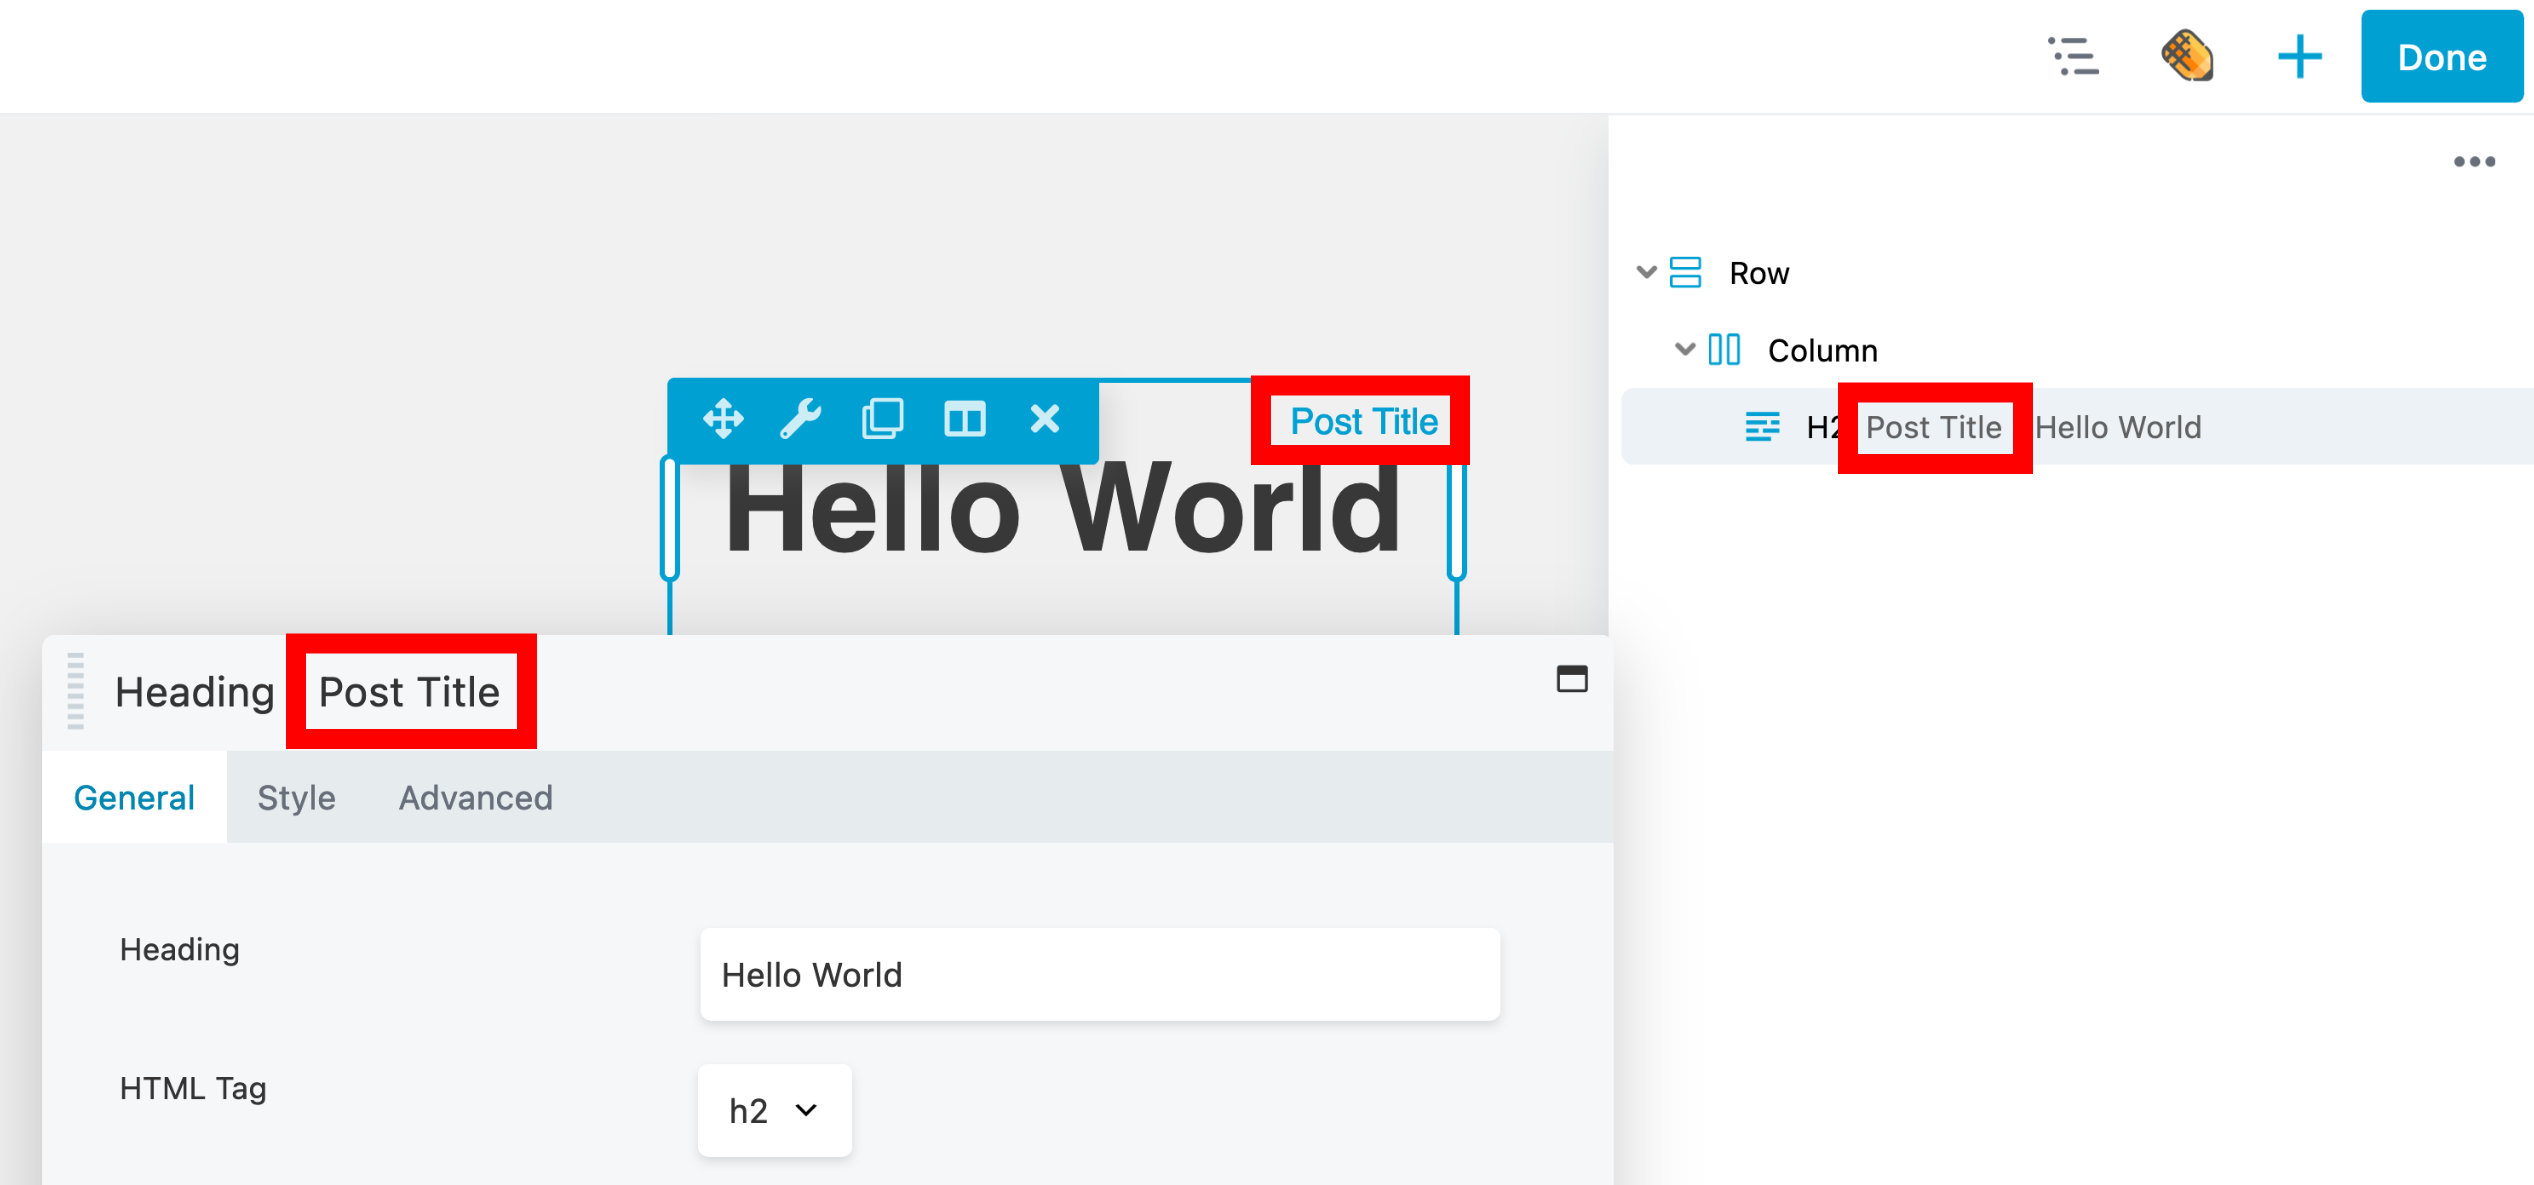The height and width of the screenshot is (1185, 2534).
Task: Duplicate the heading using the copy icon
Action: (884, 419)
